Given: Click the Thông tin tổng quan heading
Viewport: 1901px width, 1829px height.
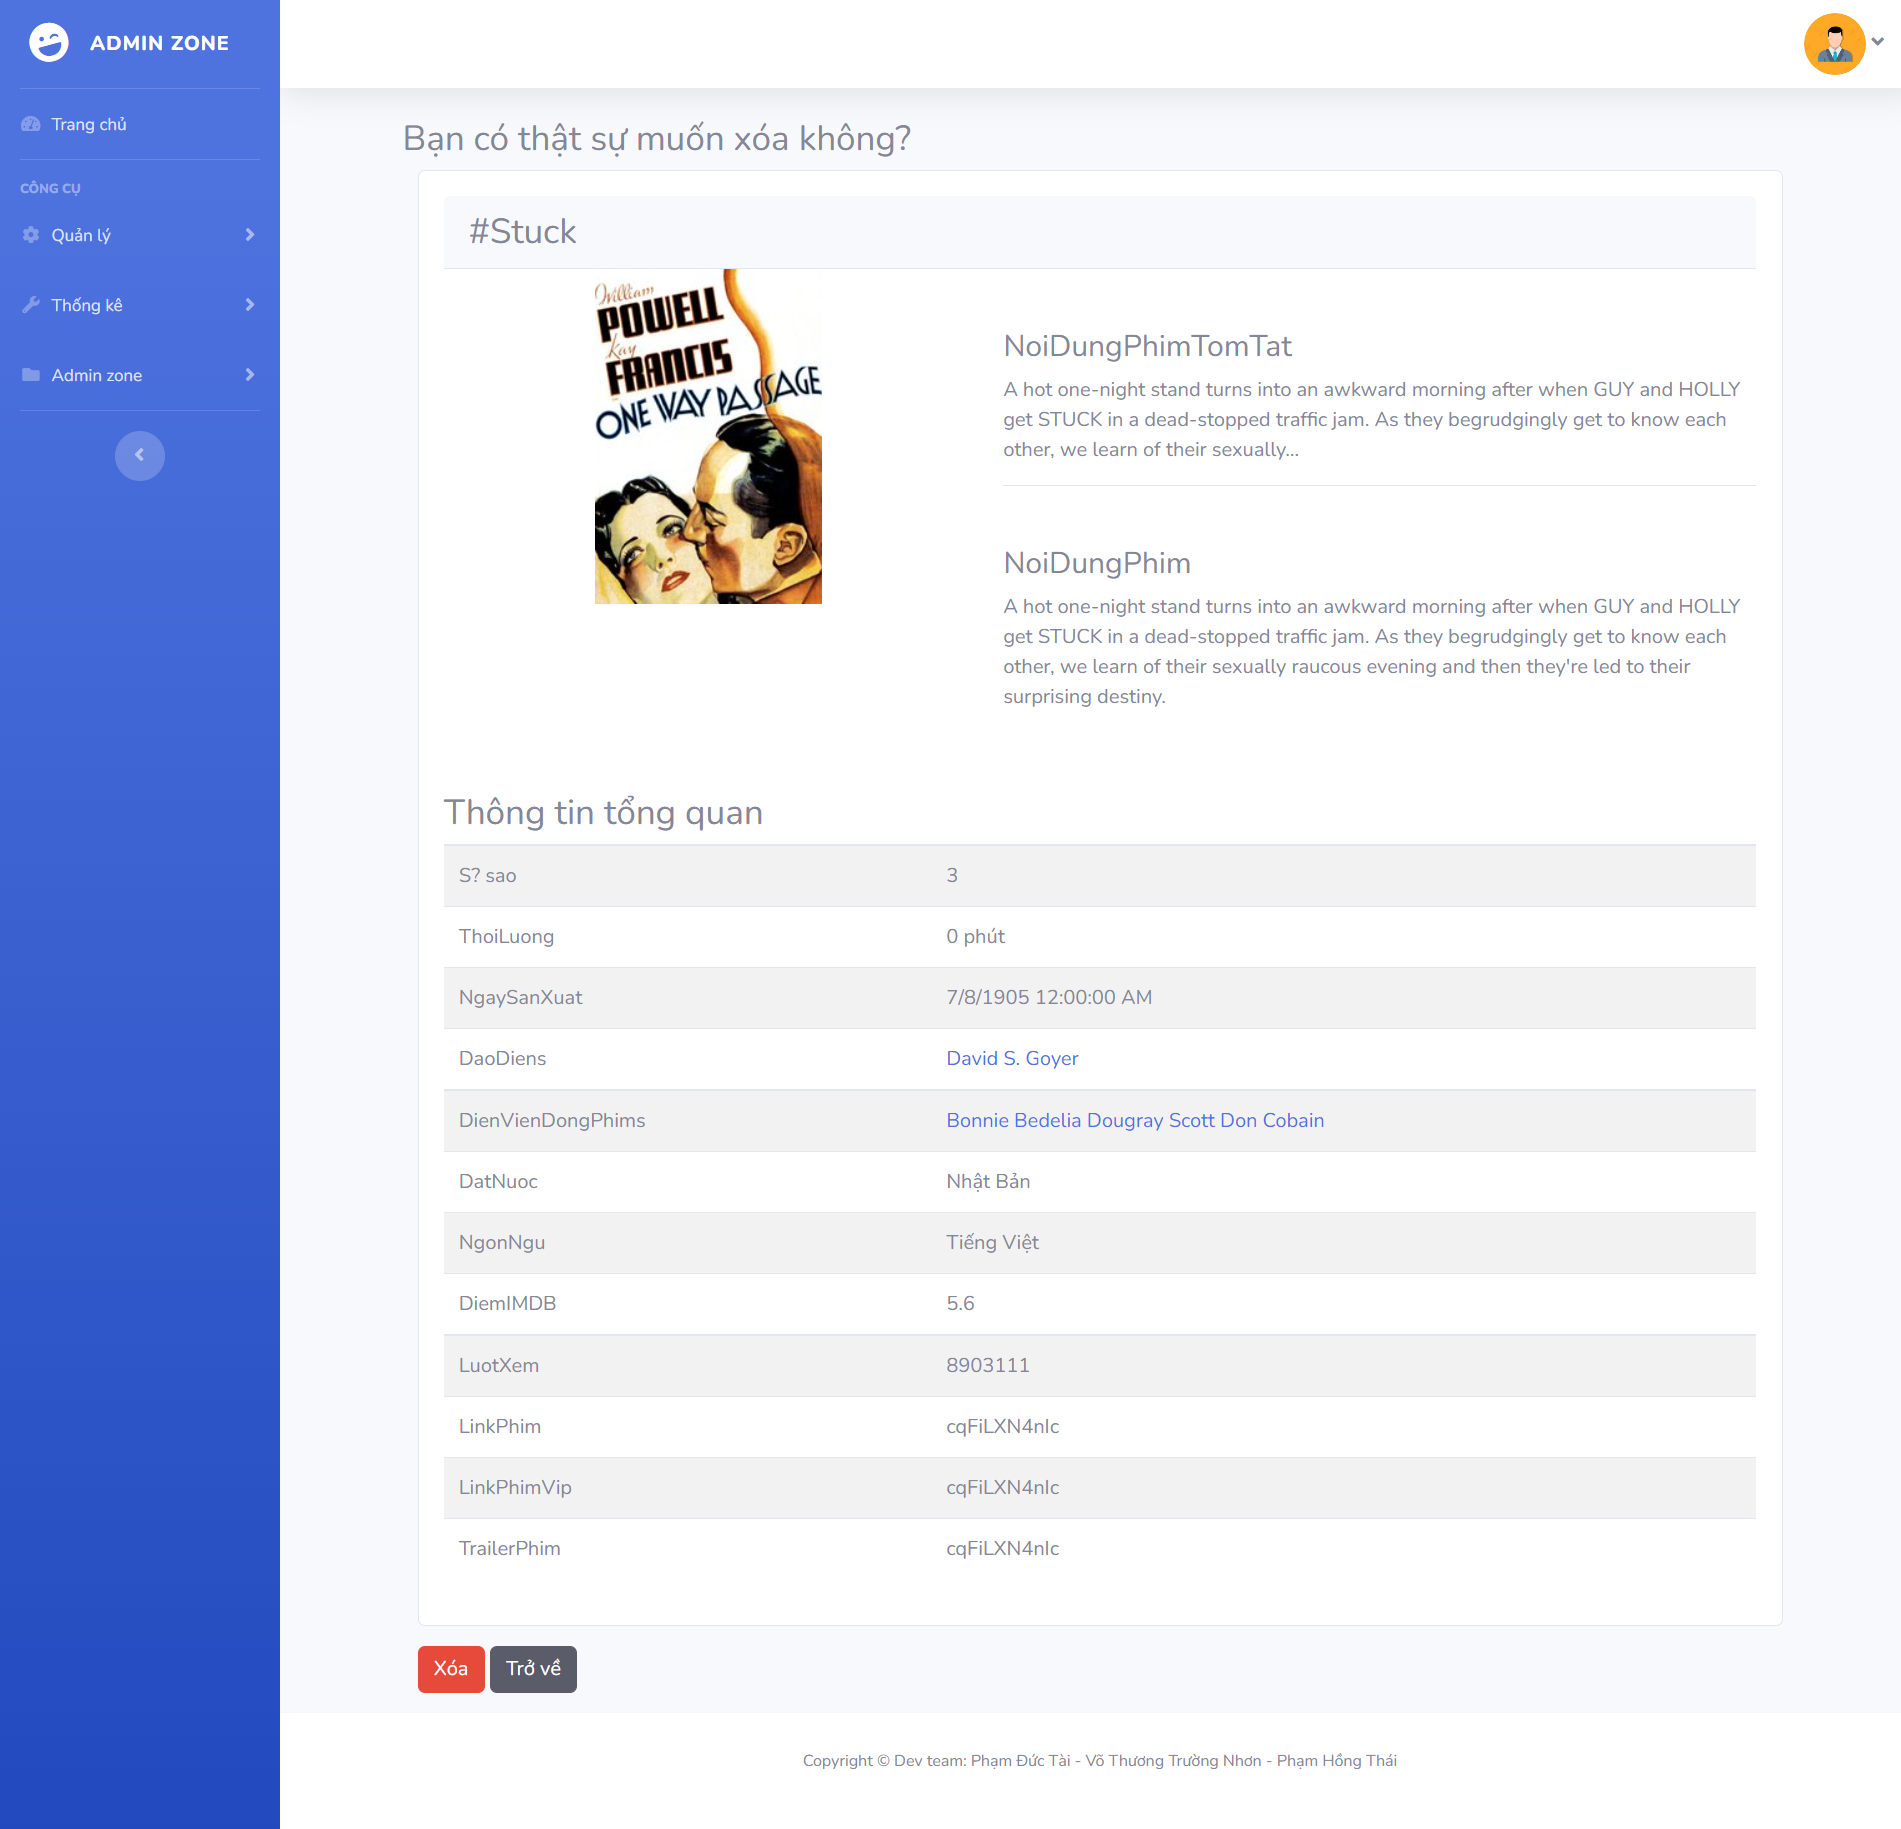Looking at the screenshot, I should (603, 813).
